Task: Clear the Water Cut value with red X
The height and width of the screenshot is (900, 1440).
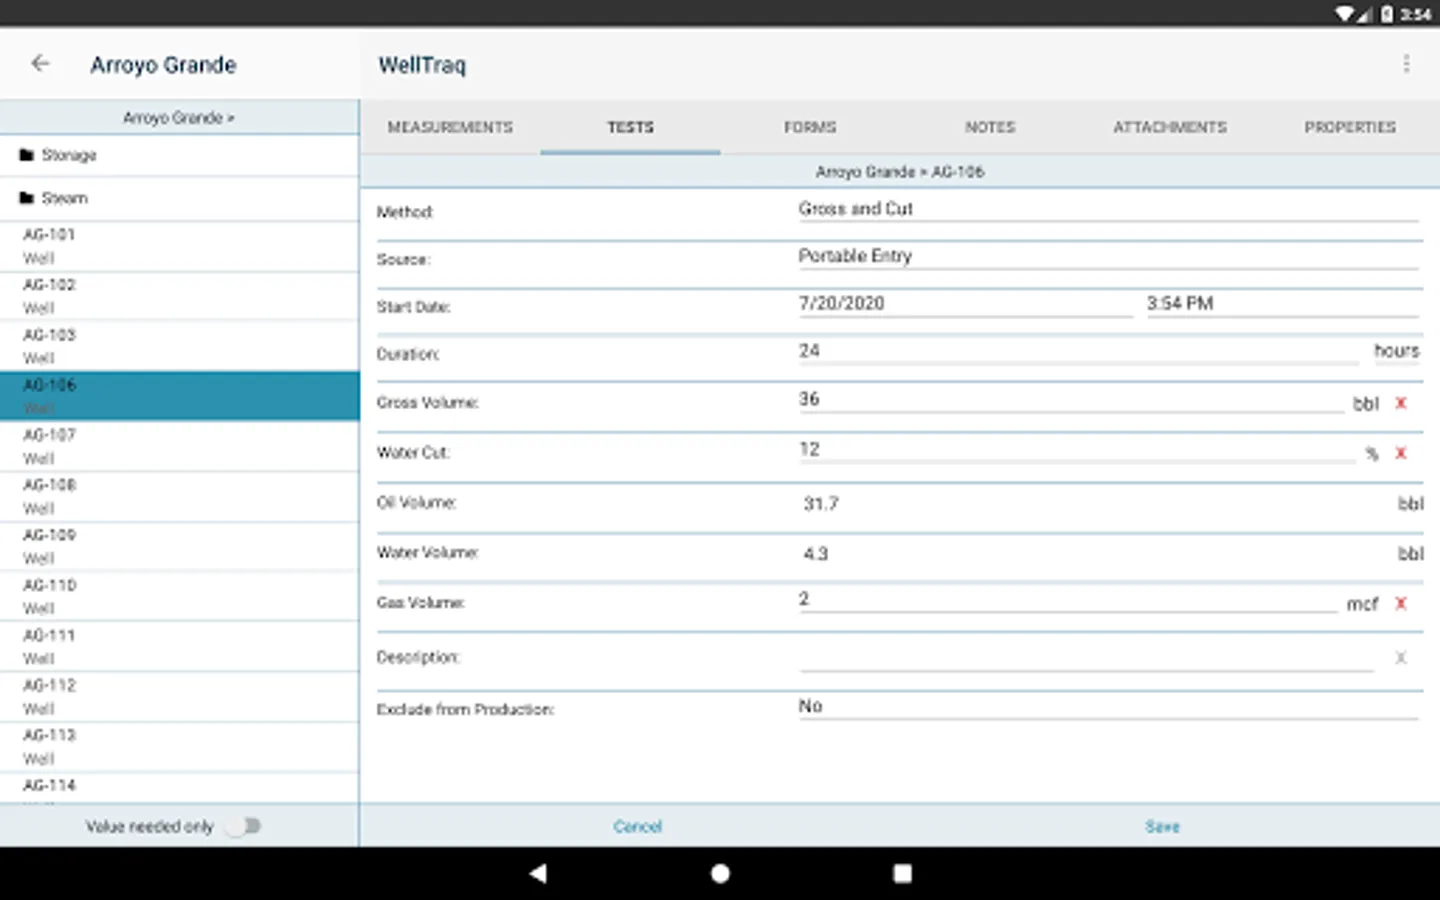Action: 1401,453
